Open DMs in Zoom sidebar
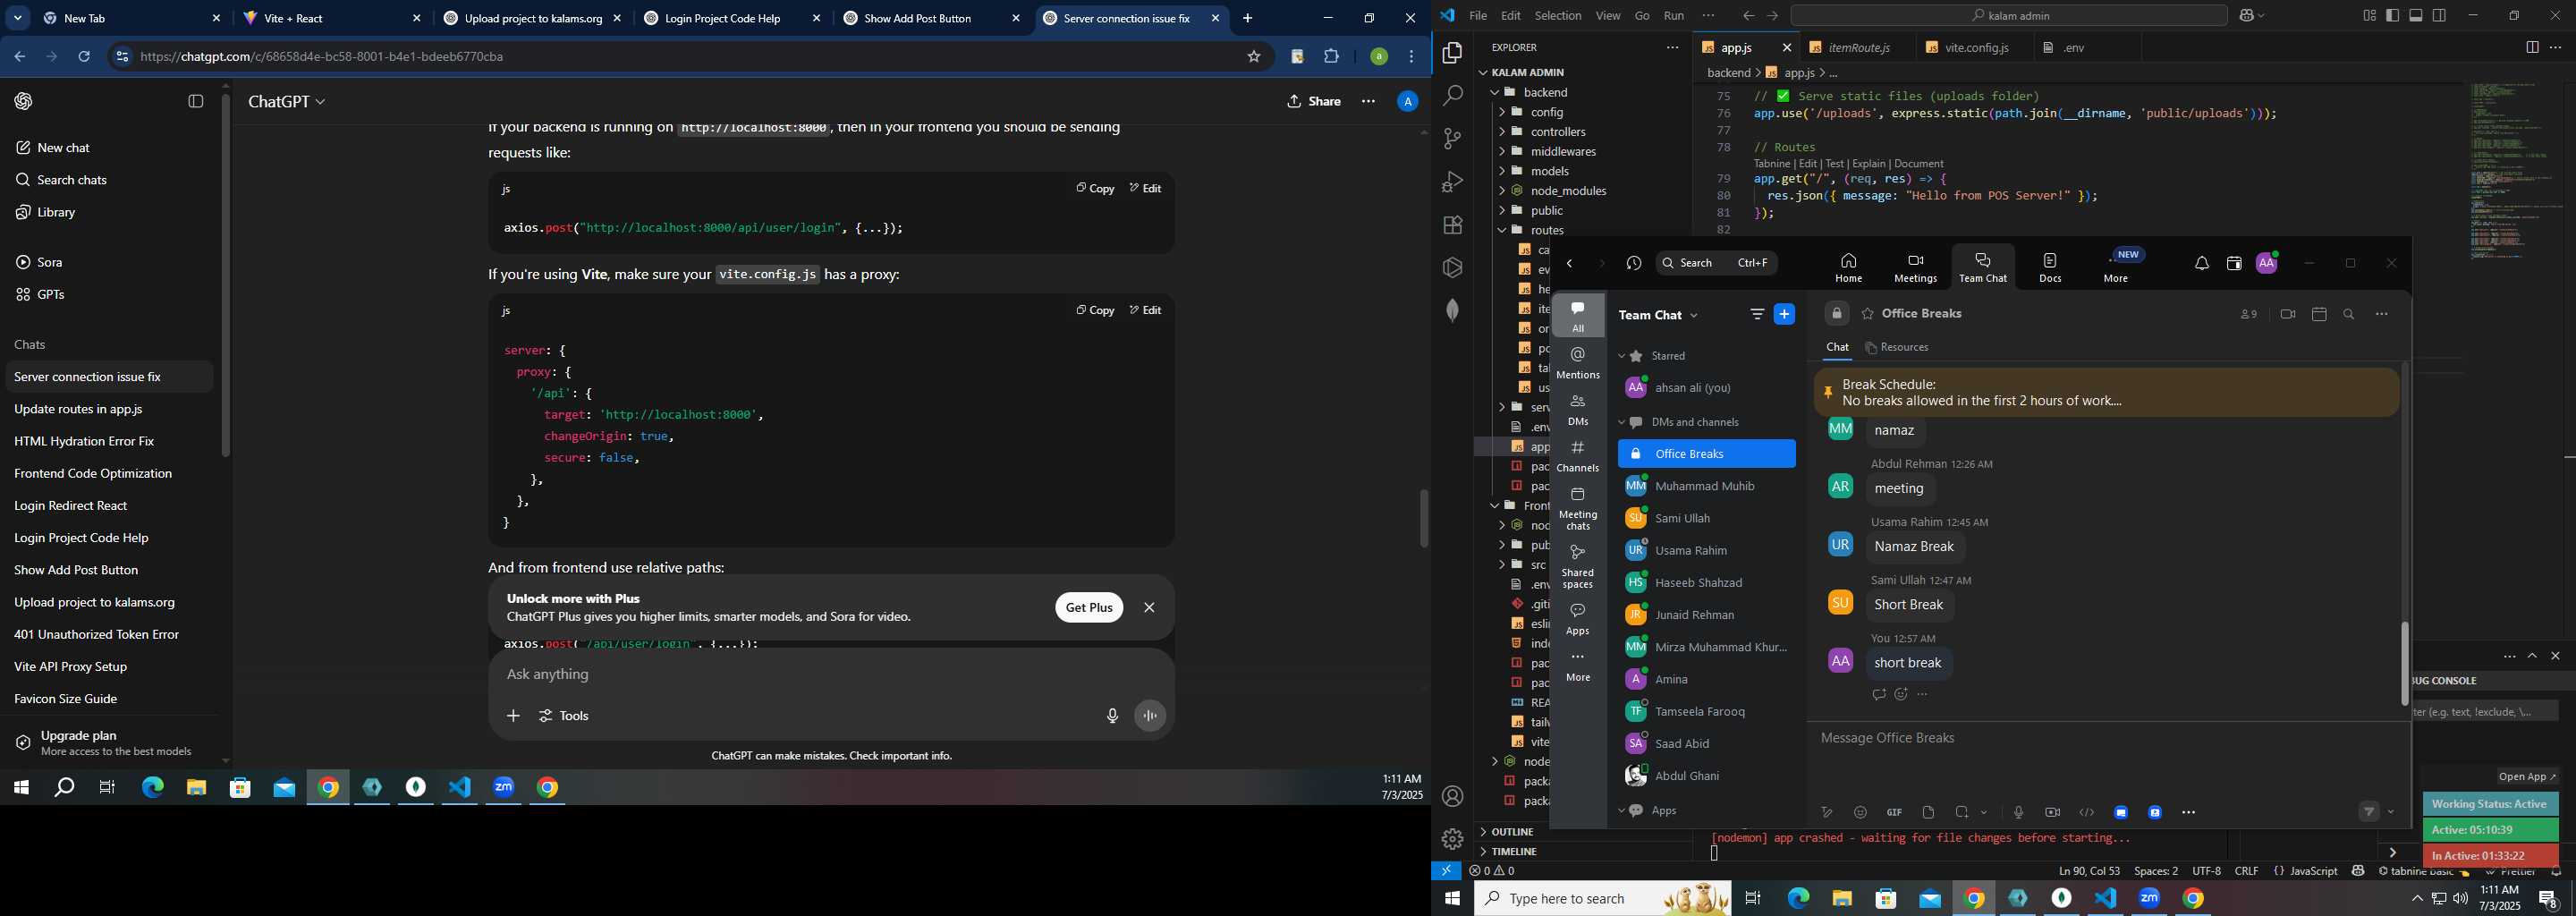Image resolution: width=2576 pixels, height=916 pixels. tap(1578, 410)
